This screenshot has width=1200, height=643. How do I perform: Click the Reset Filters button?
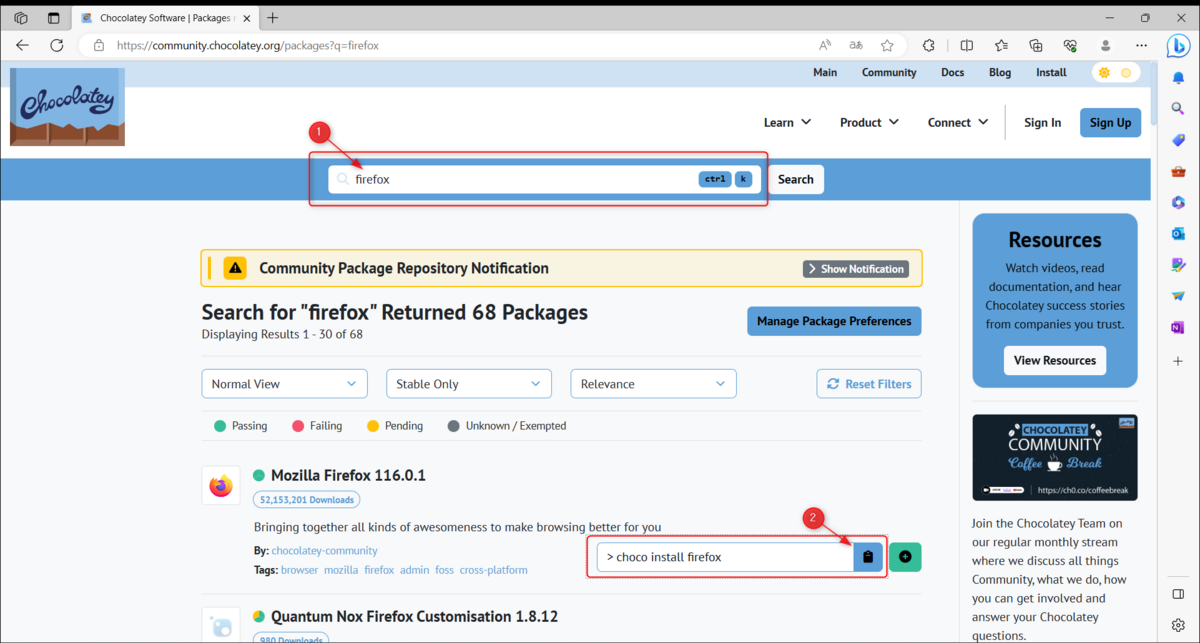869,384
